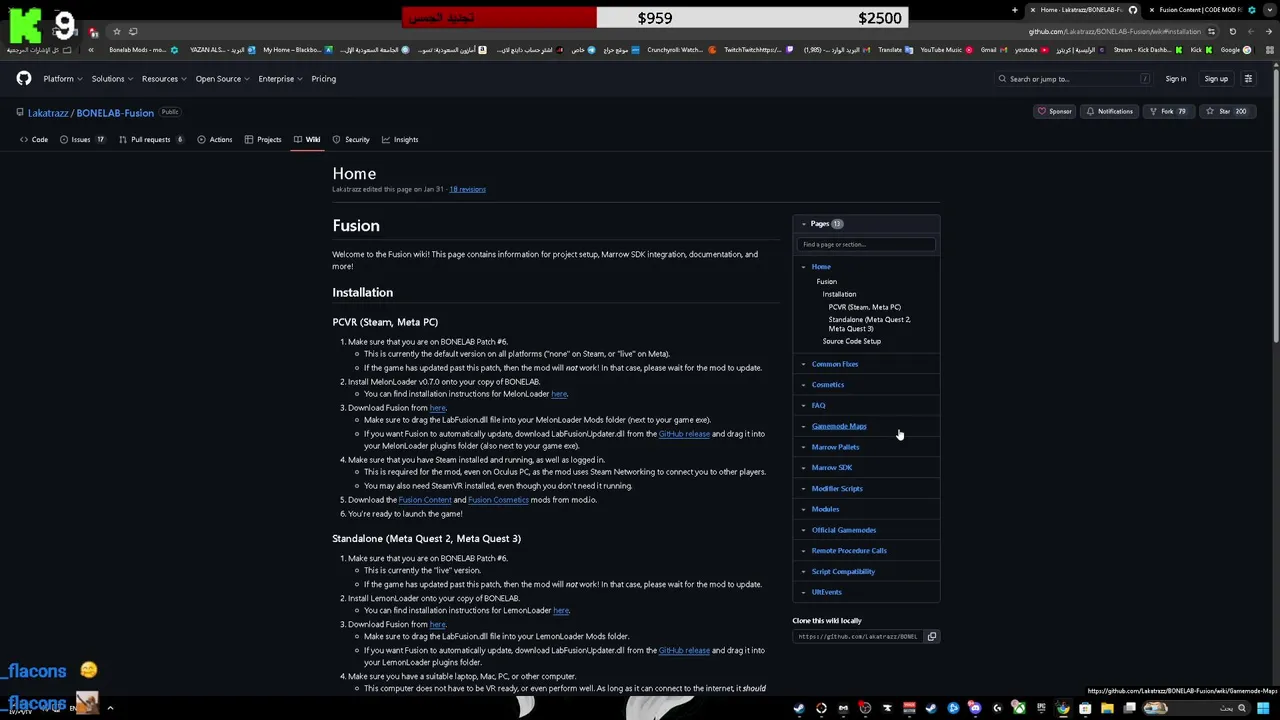
Task: Click the Fork button
Action: (1167, 111)
